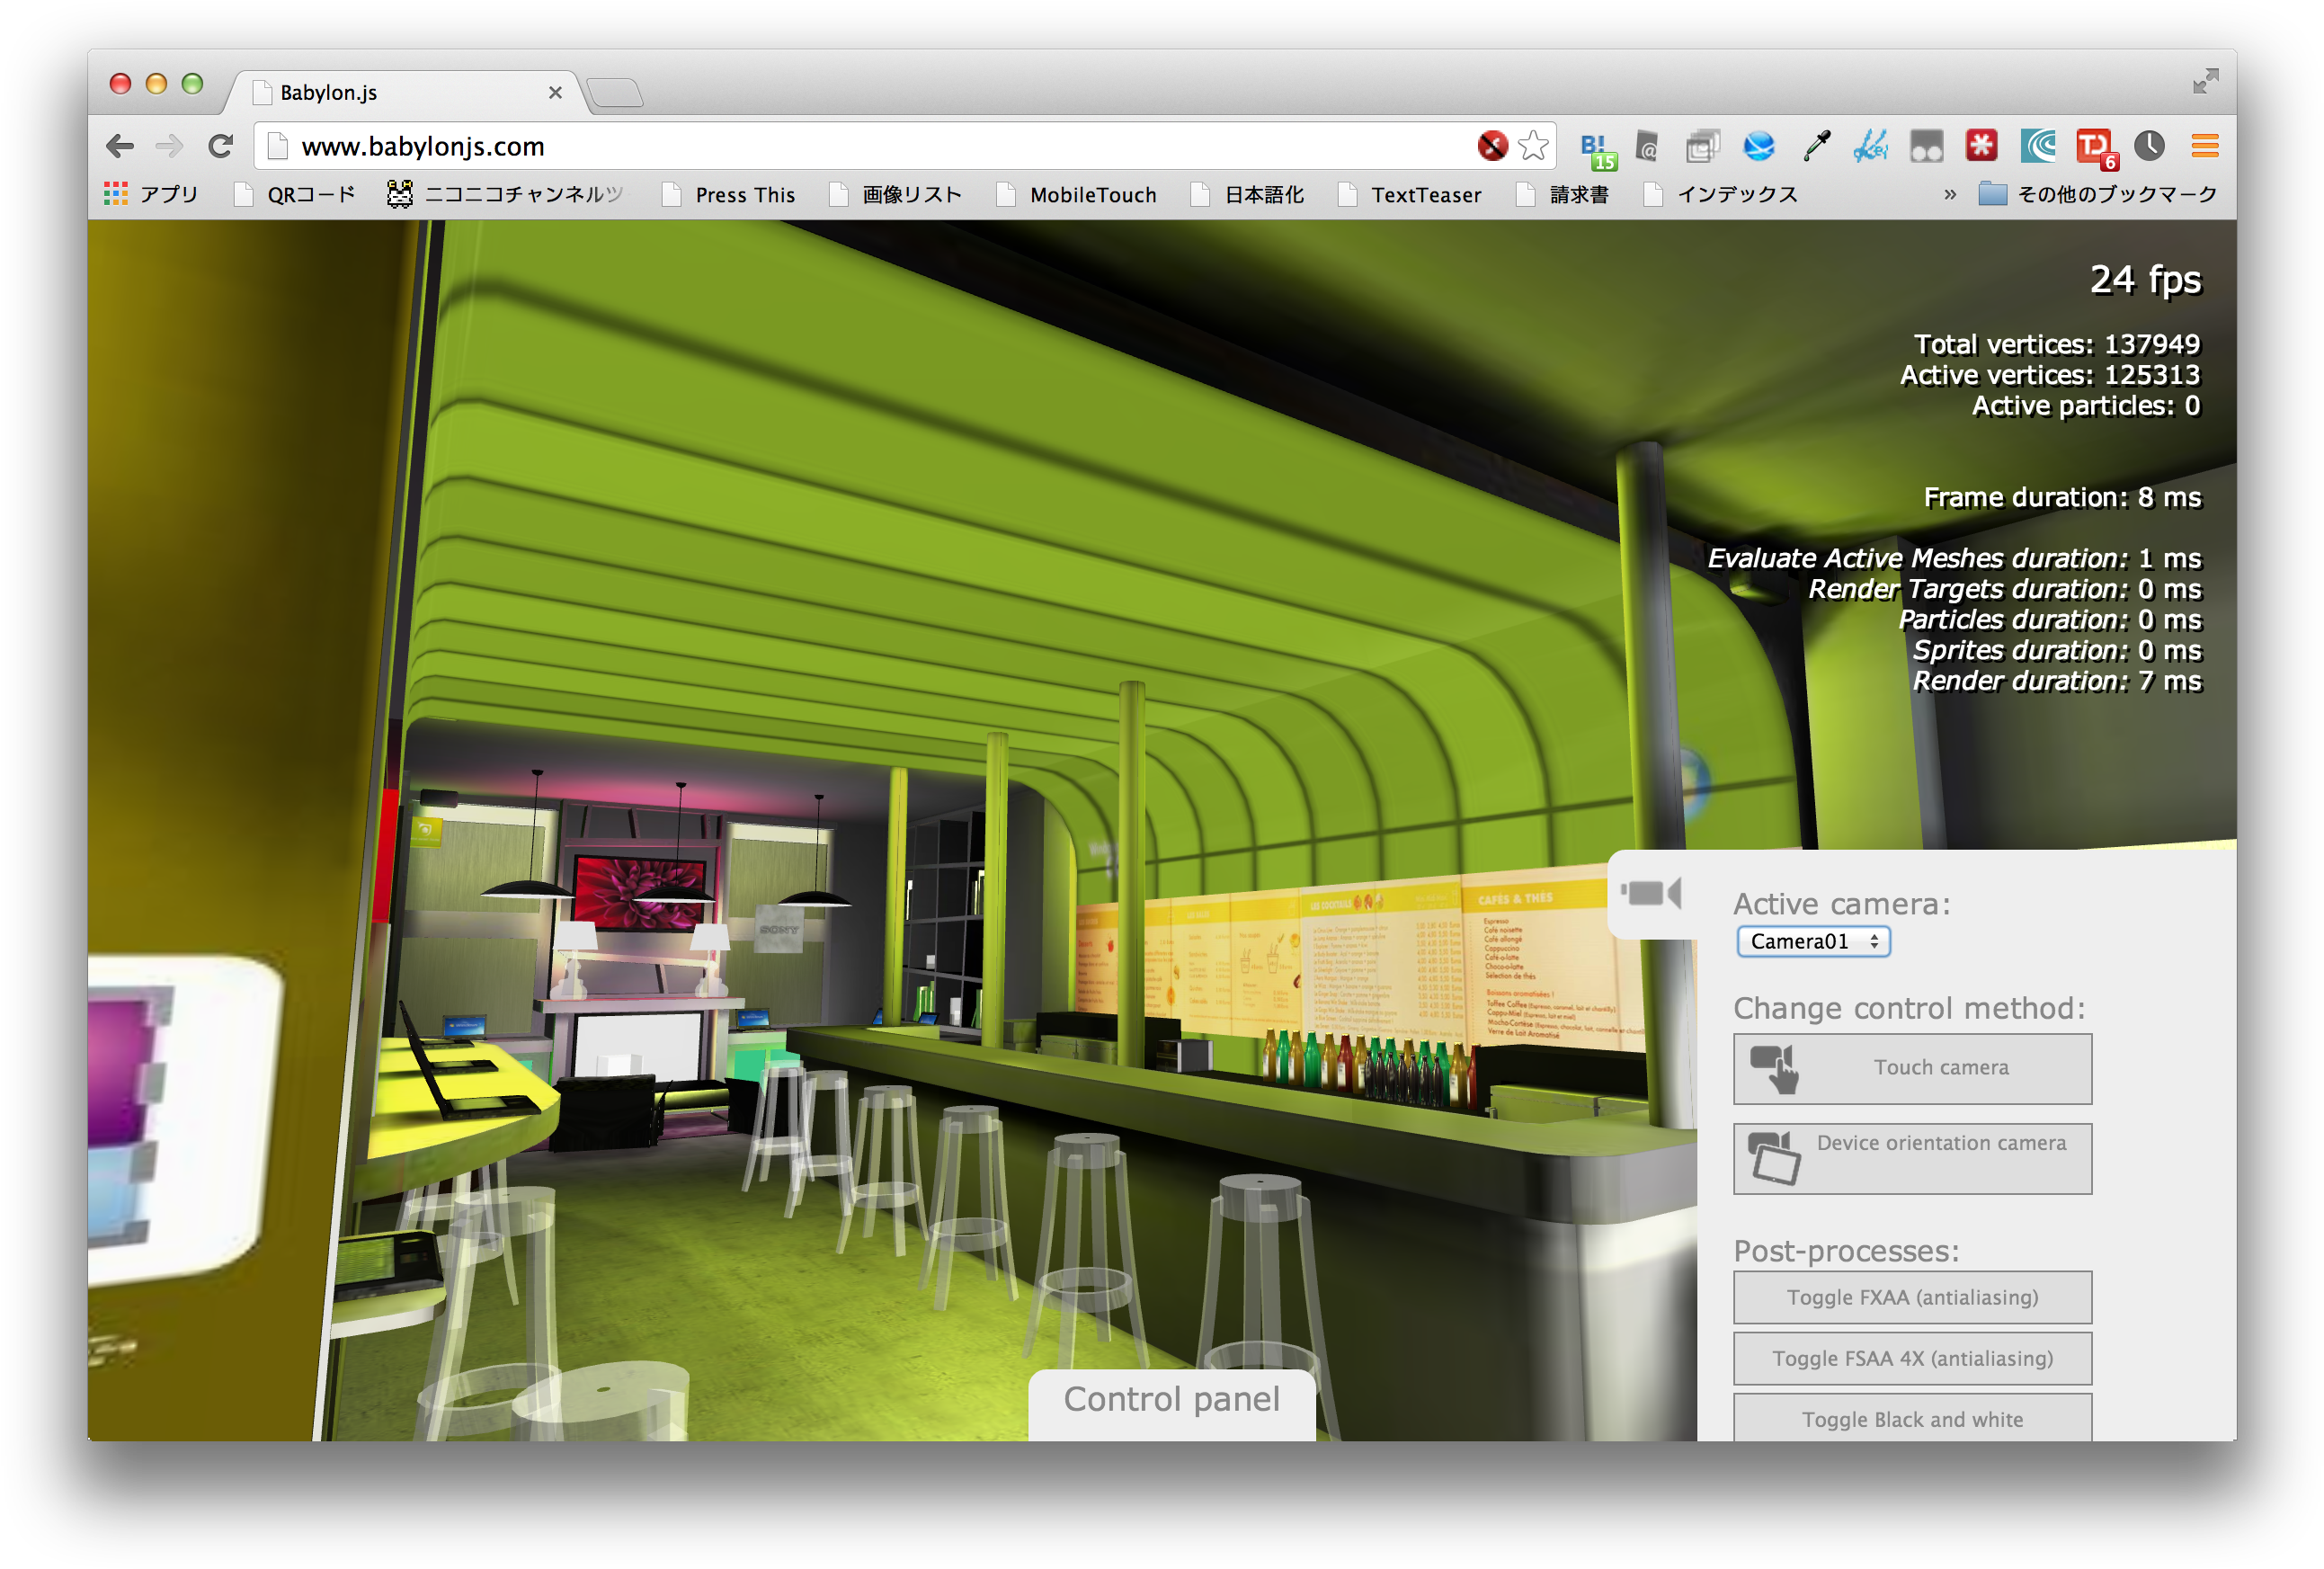The image size is (2324, 1569).
Task: Open the ニコニコチャンネル bookmark
Action: pyautogui.click(x=505, y=195)
